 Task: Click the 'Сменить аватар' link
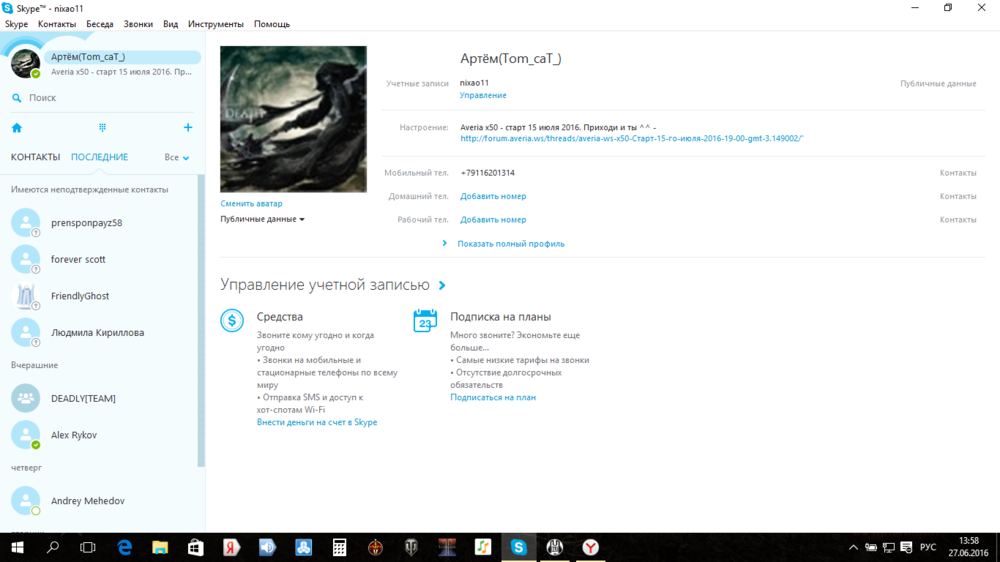click(x=251, y=204)
